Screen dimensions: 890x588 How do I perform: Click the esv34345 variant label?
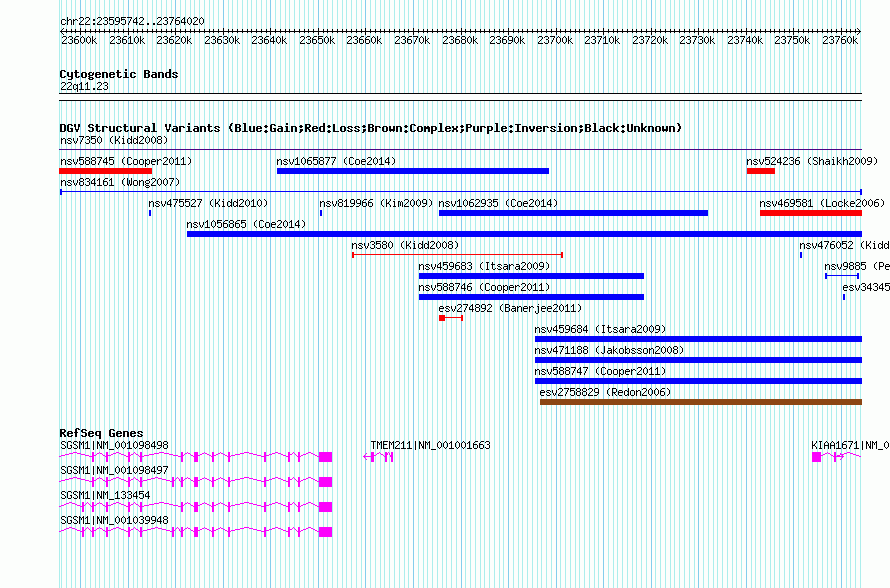pos(866,287)
